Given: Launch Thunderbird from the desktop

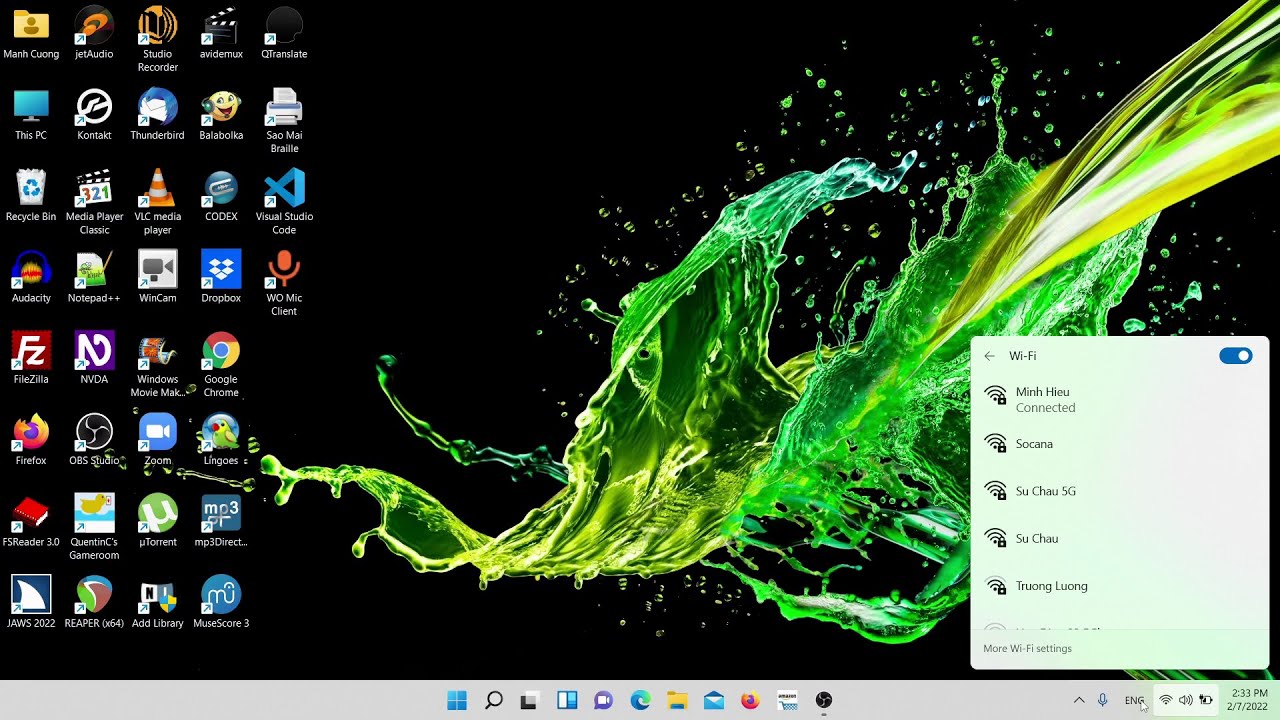Looking at the screenshot, I should [158, 115].
